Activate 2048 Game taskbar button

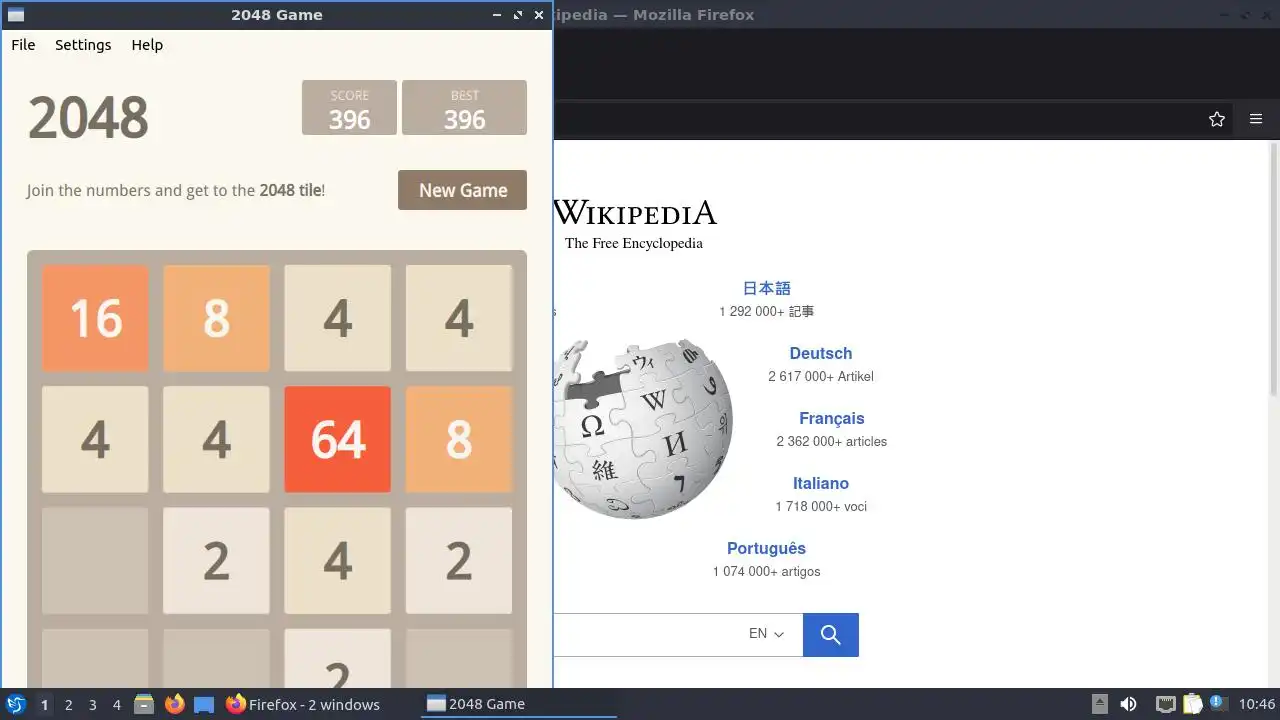point(520,705)
